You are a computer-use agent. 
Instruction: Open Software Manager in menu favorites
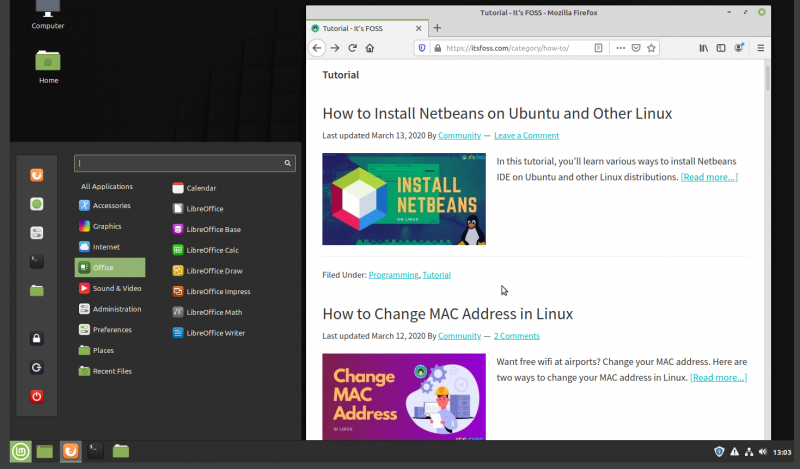[37, 204]
